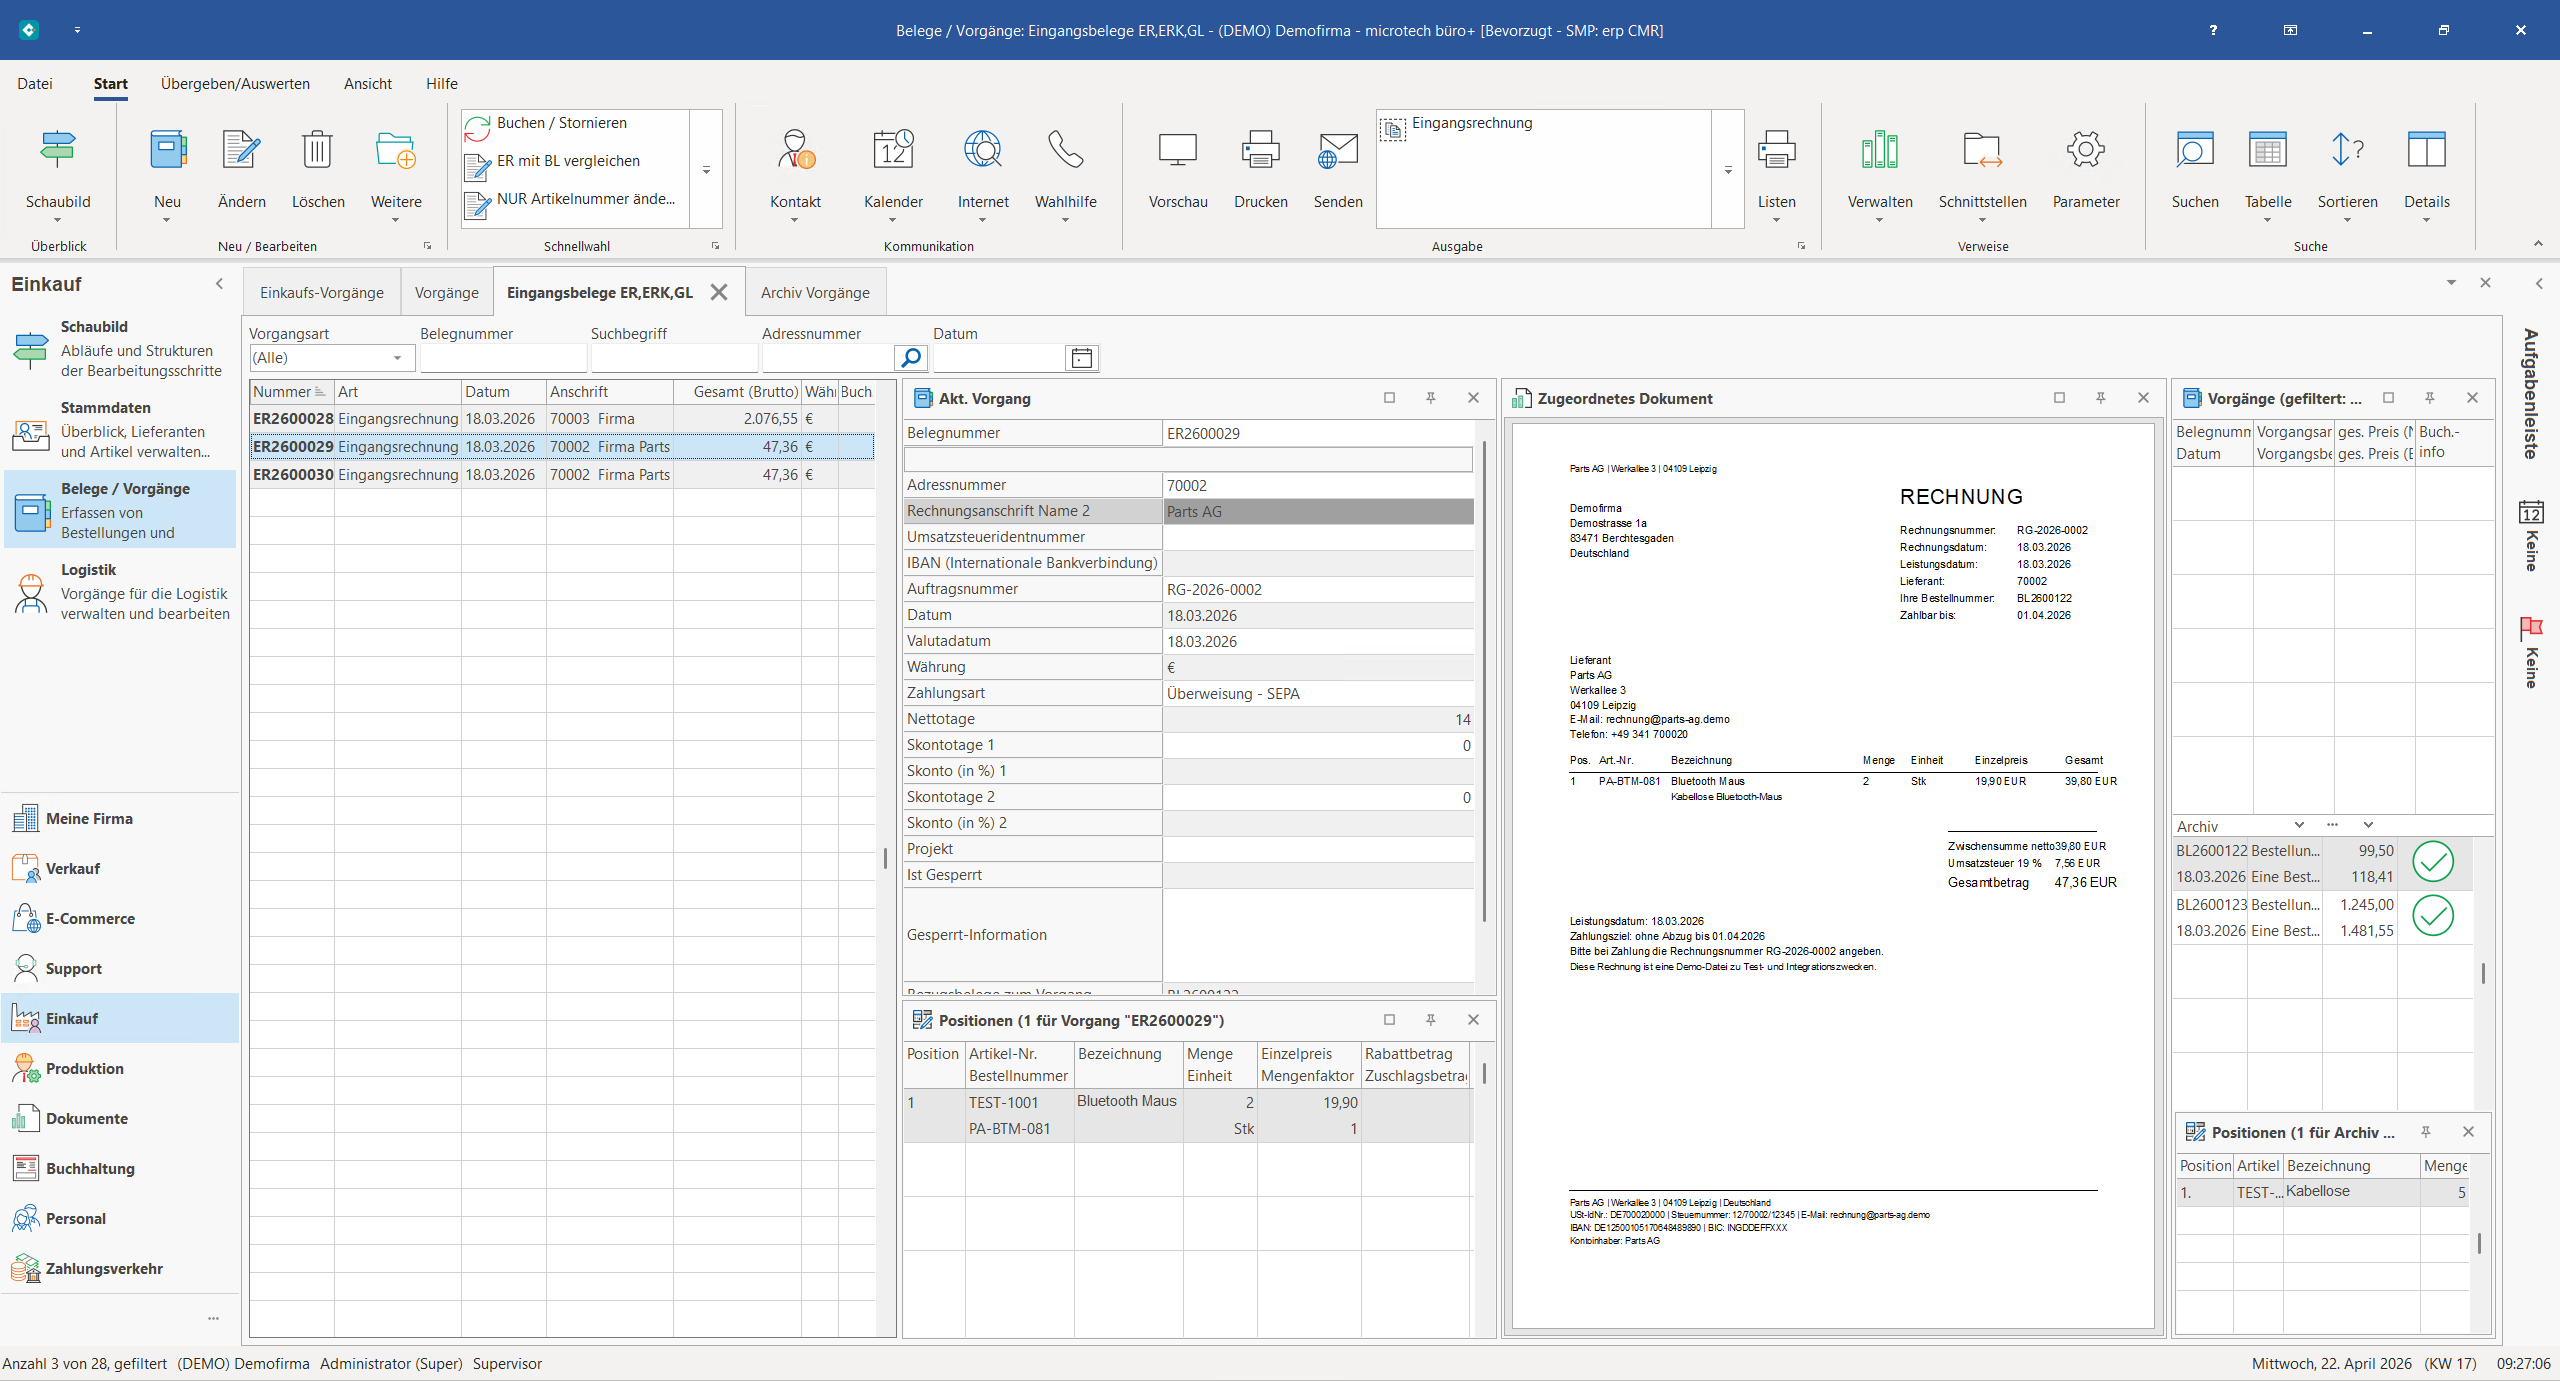Pin the Akt. Vorgang panel
2560x1381 pixels.
coord(1431,398)
